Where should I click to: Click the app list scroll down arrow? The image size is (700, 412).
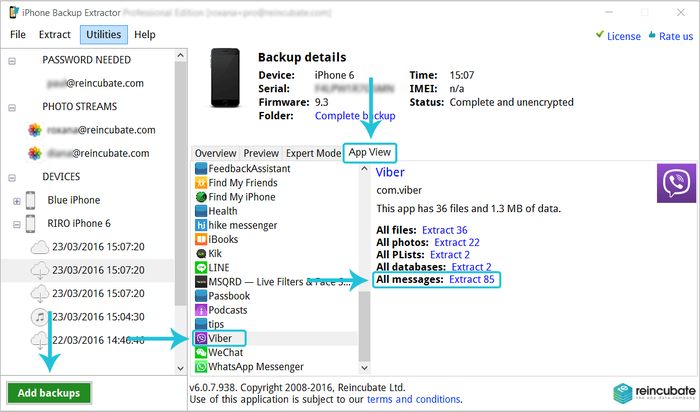pos(364,367)
